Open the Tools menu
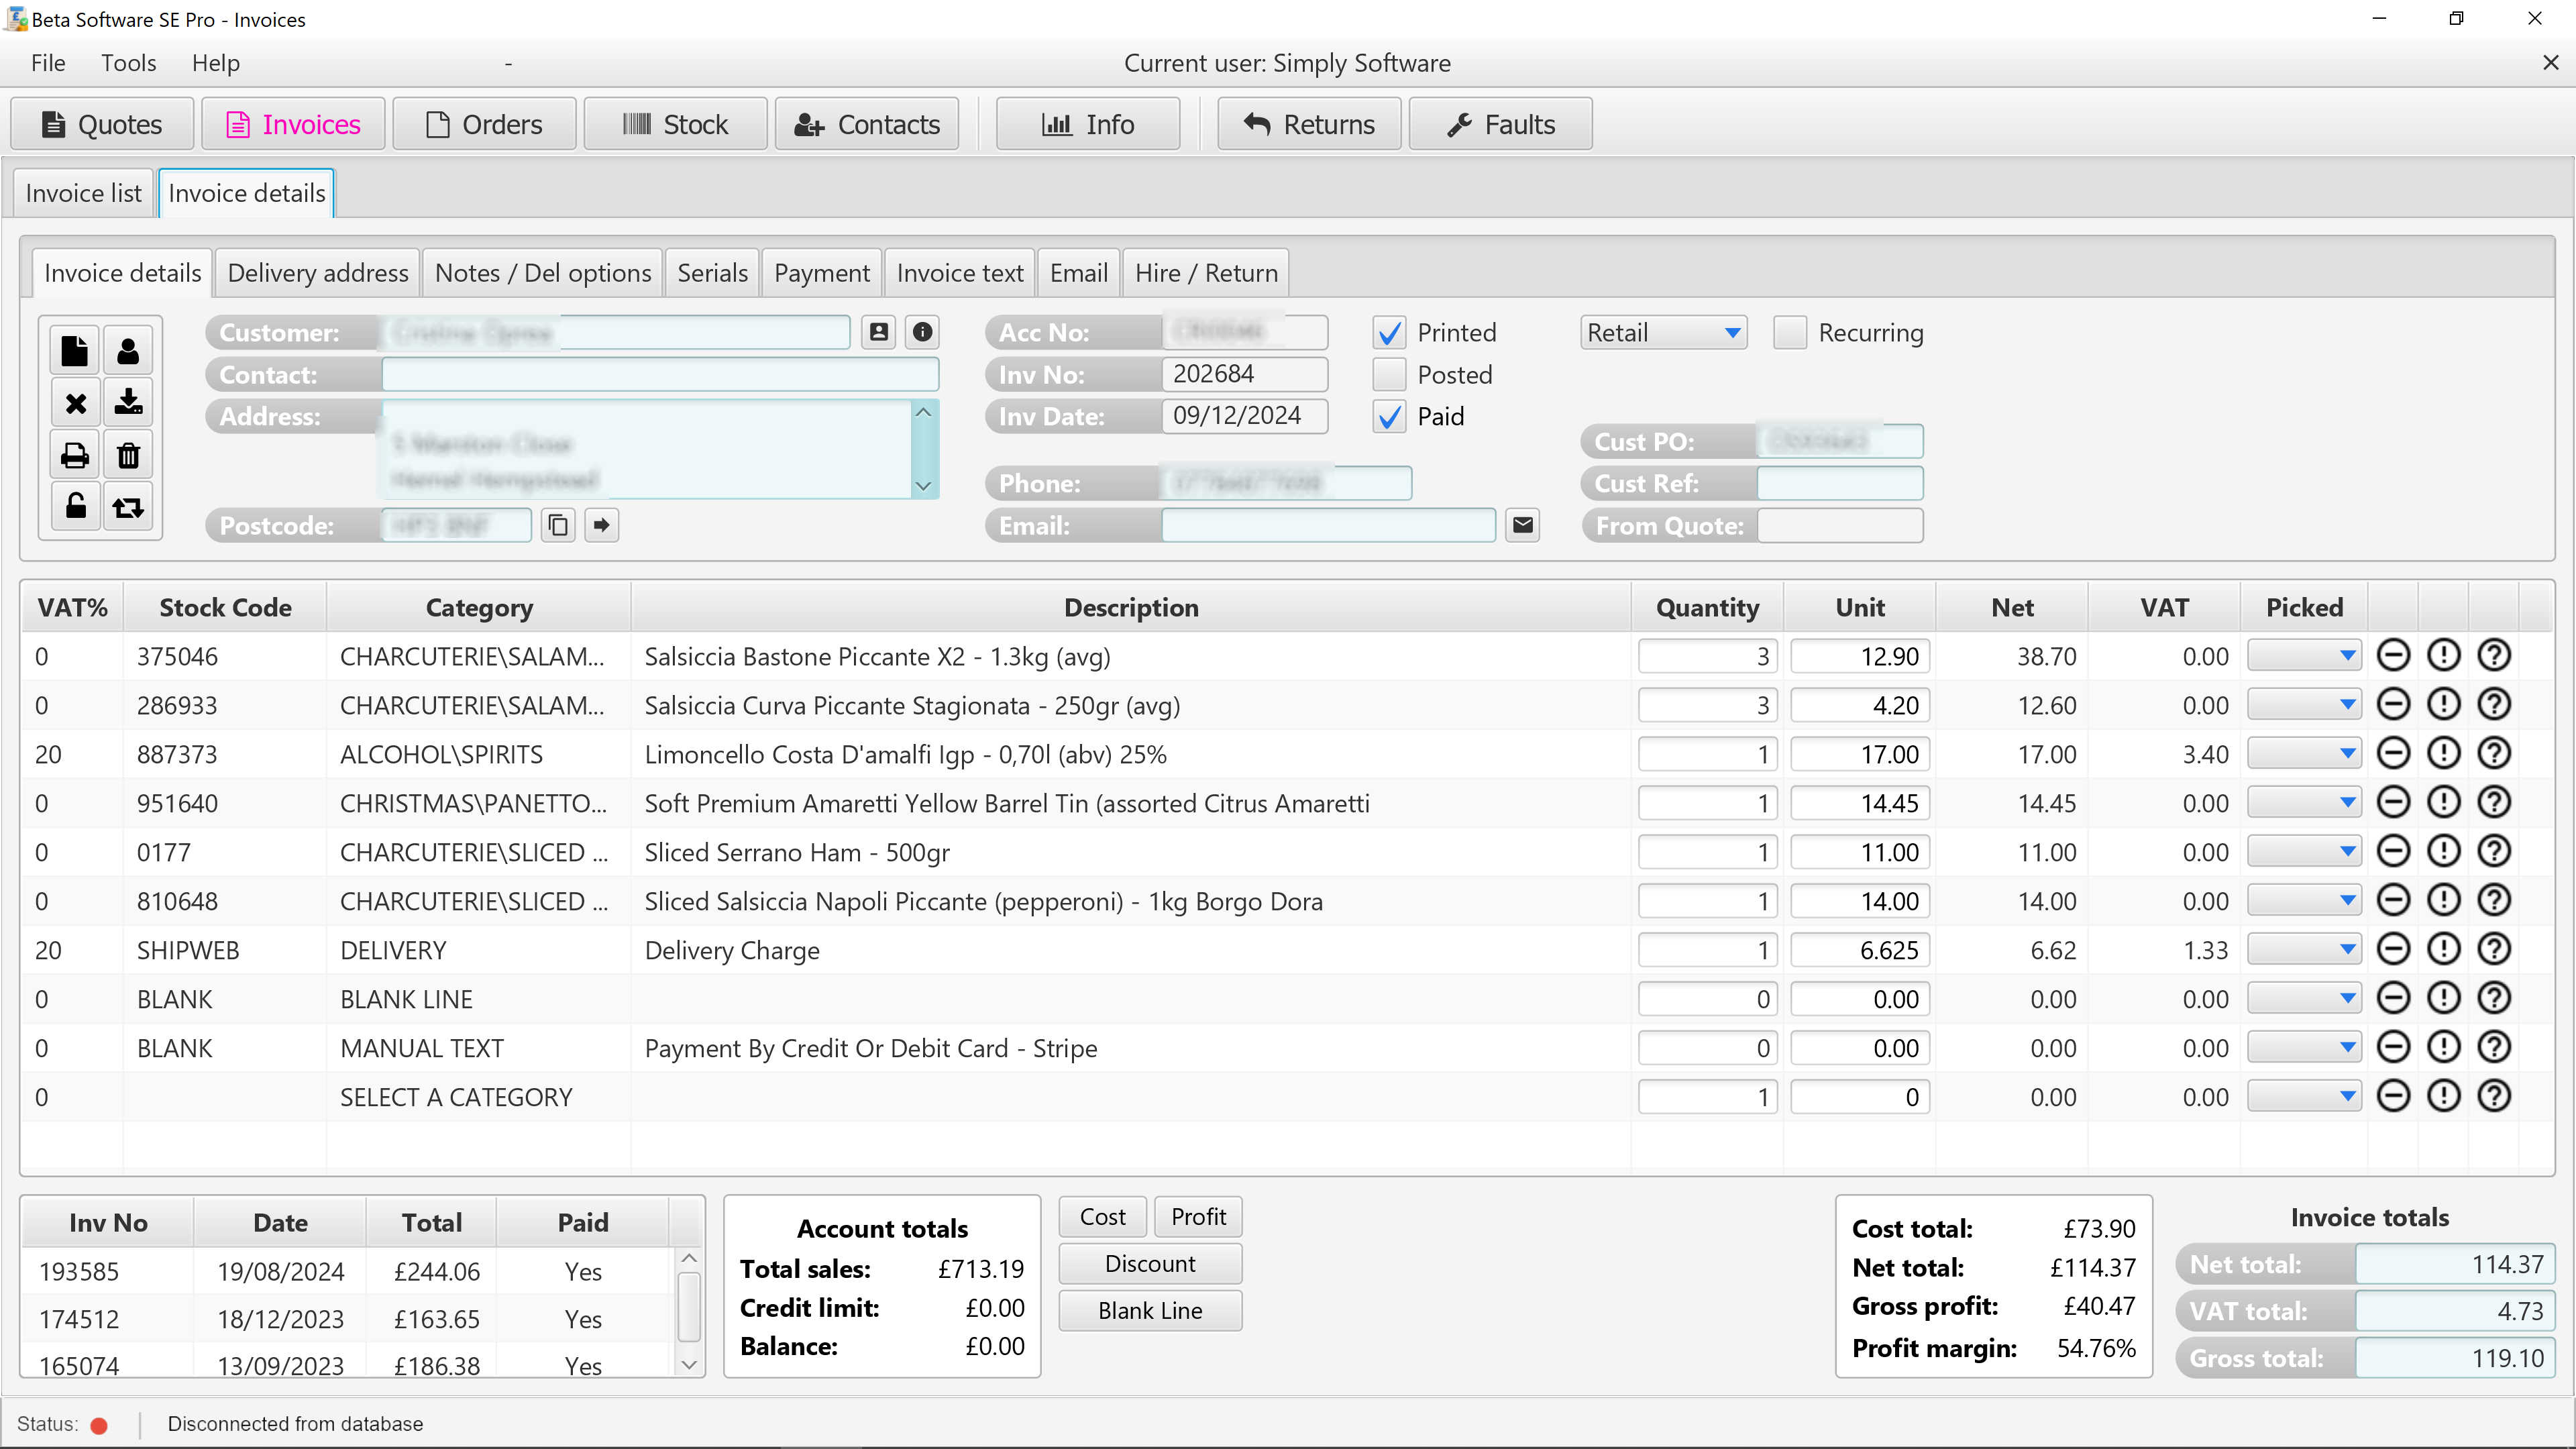2576x1449 pixels. (x=128, y=62)
